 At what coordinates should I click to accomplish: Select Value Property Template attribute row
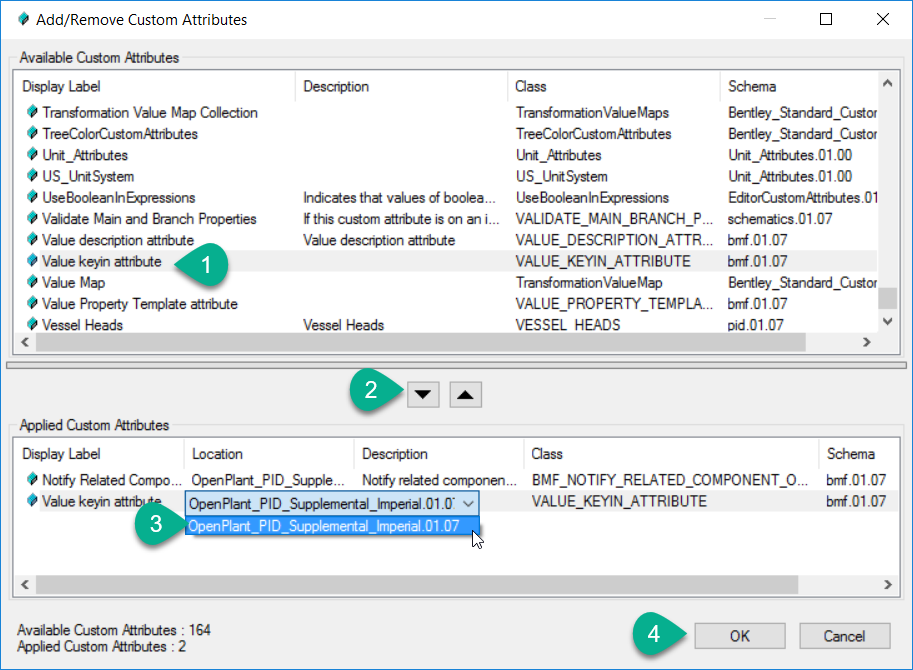pyautogui.click(x=139, y=304)
